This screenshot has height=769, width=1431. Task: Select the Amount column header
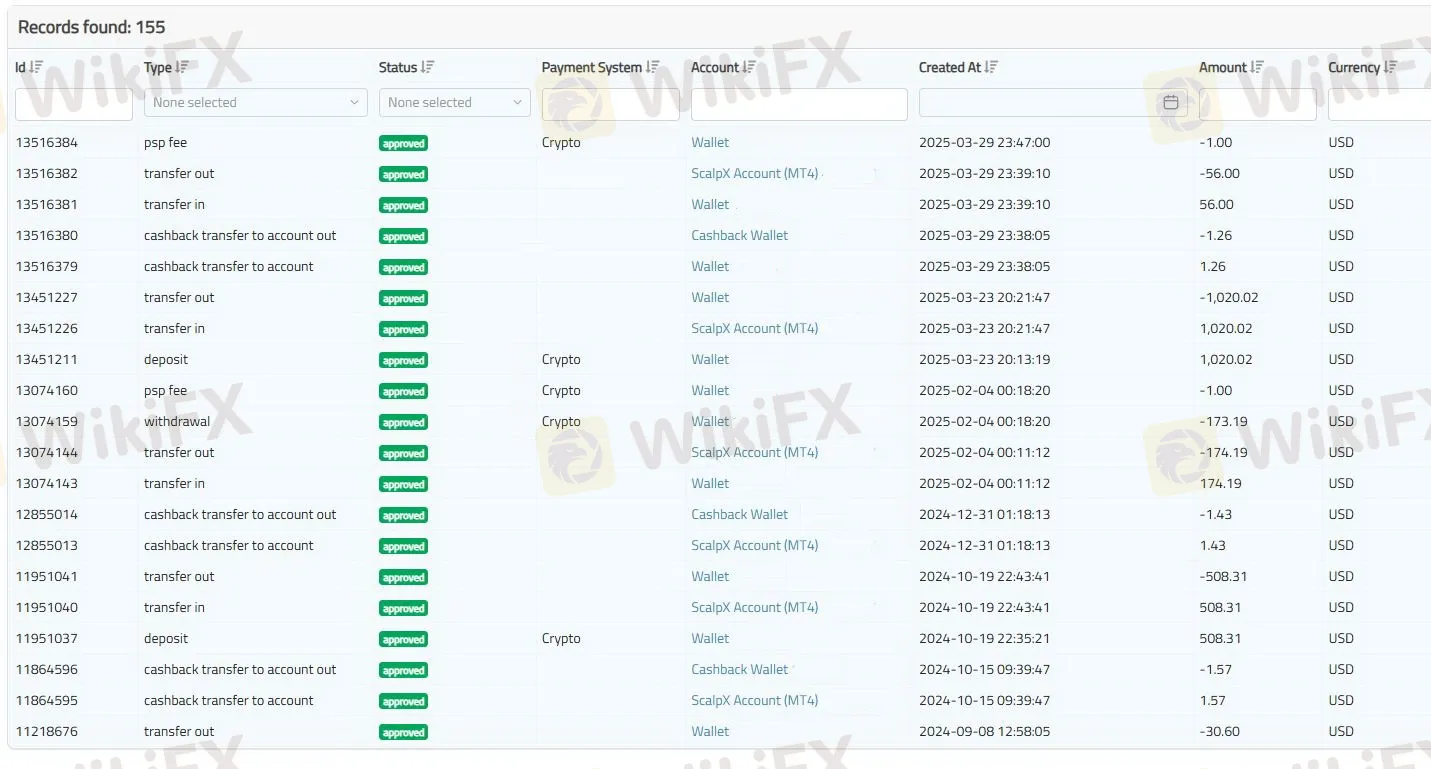[x=1223, y=67]
